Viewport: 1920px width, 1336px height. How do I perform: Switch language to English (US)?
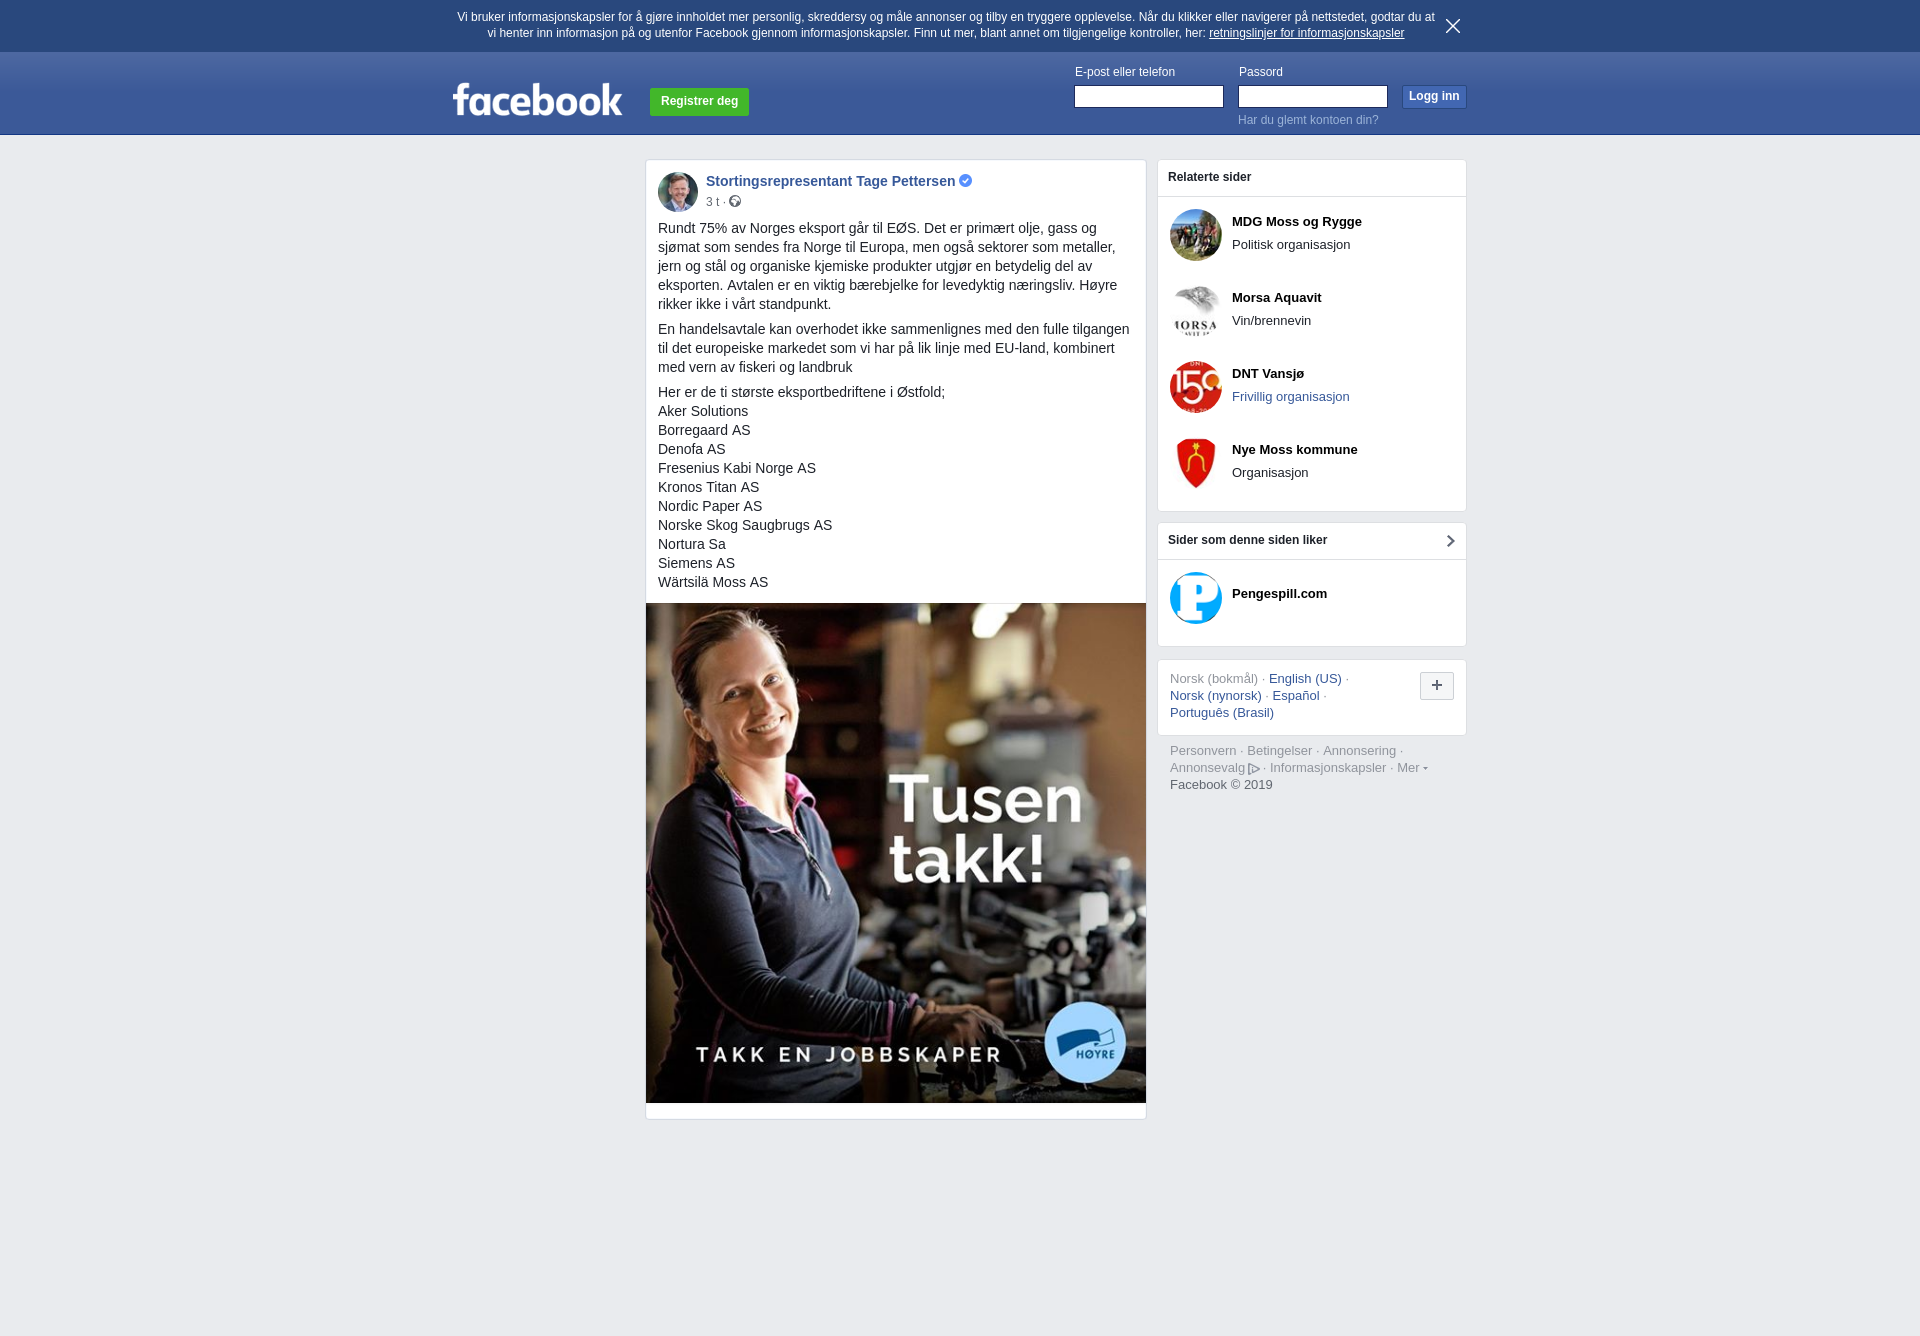pos(1305,679)
